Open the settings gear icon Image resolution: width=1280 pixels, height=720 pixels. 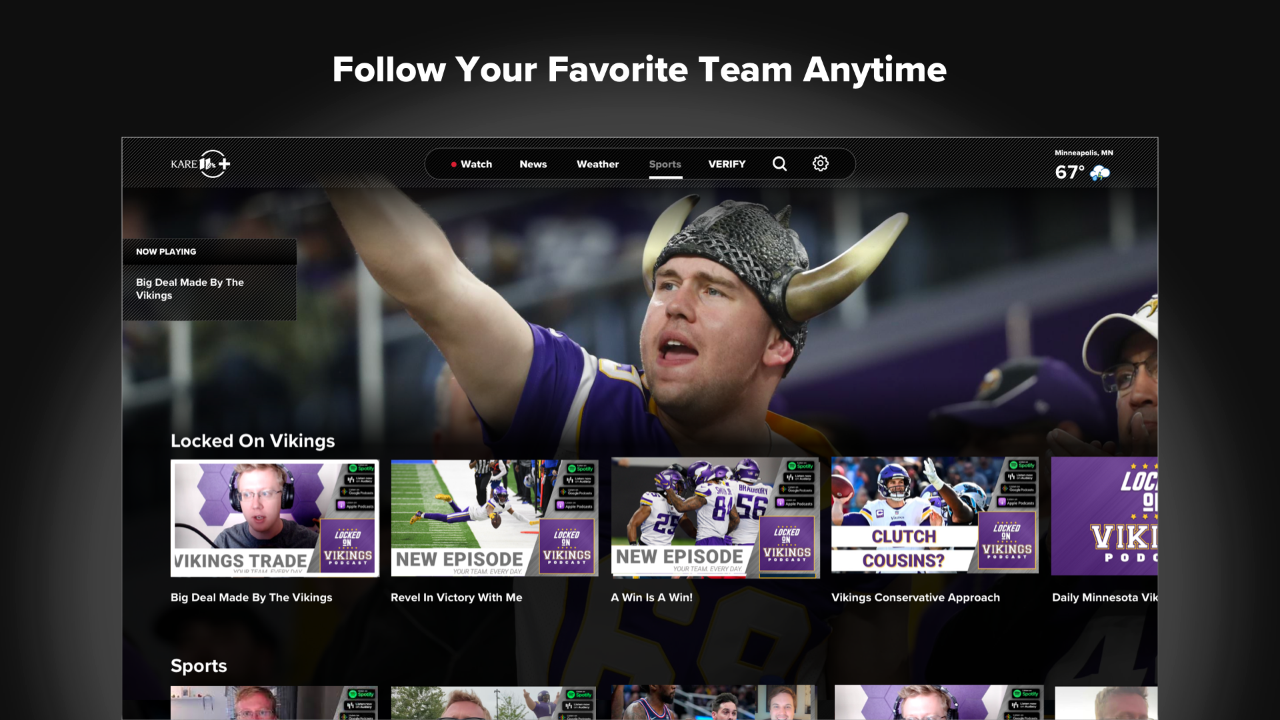pyautogui.click(x=821, y=163)
